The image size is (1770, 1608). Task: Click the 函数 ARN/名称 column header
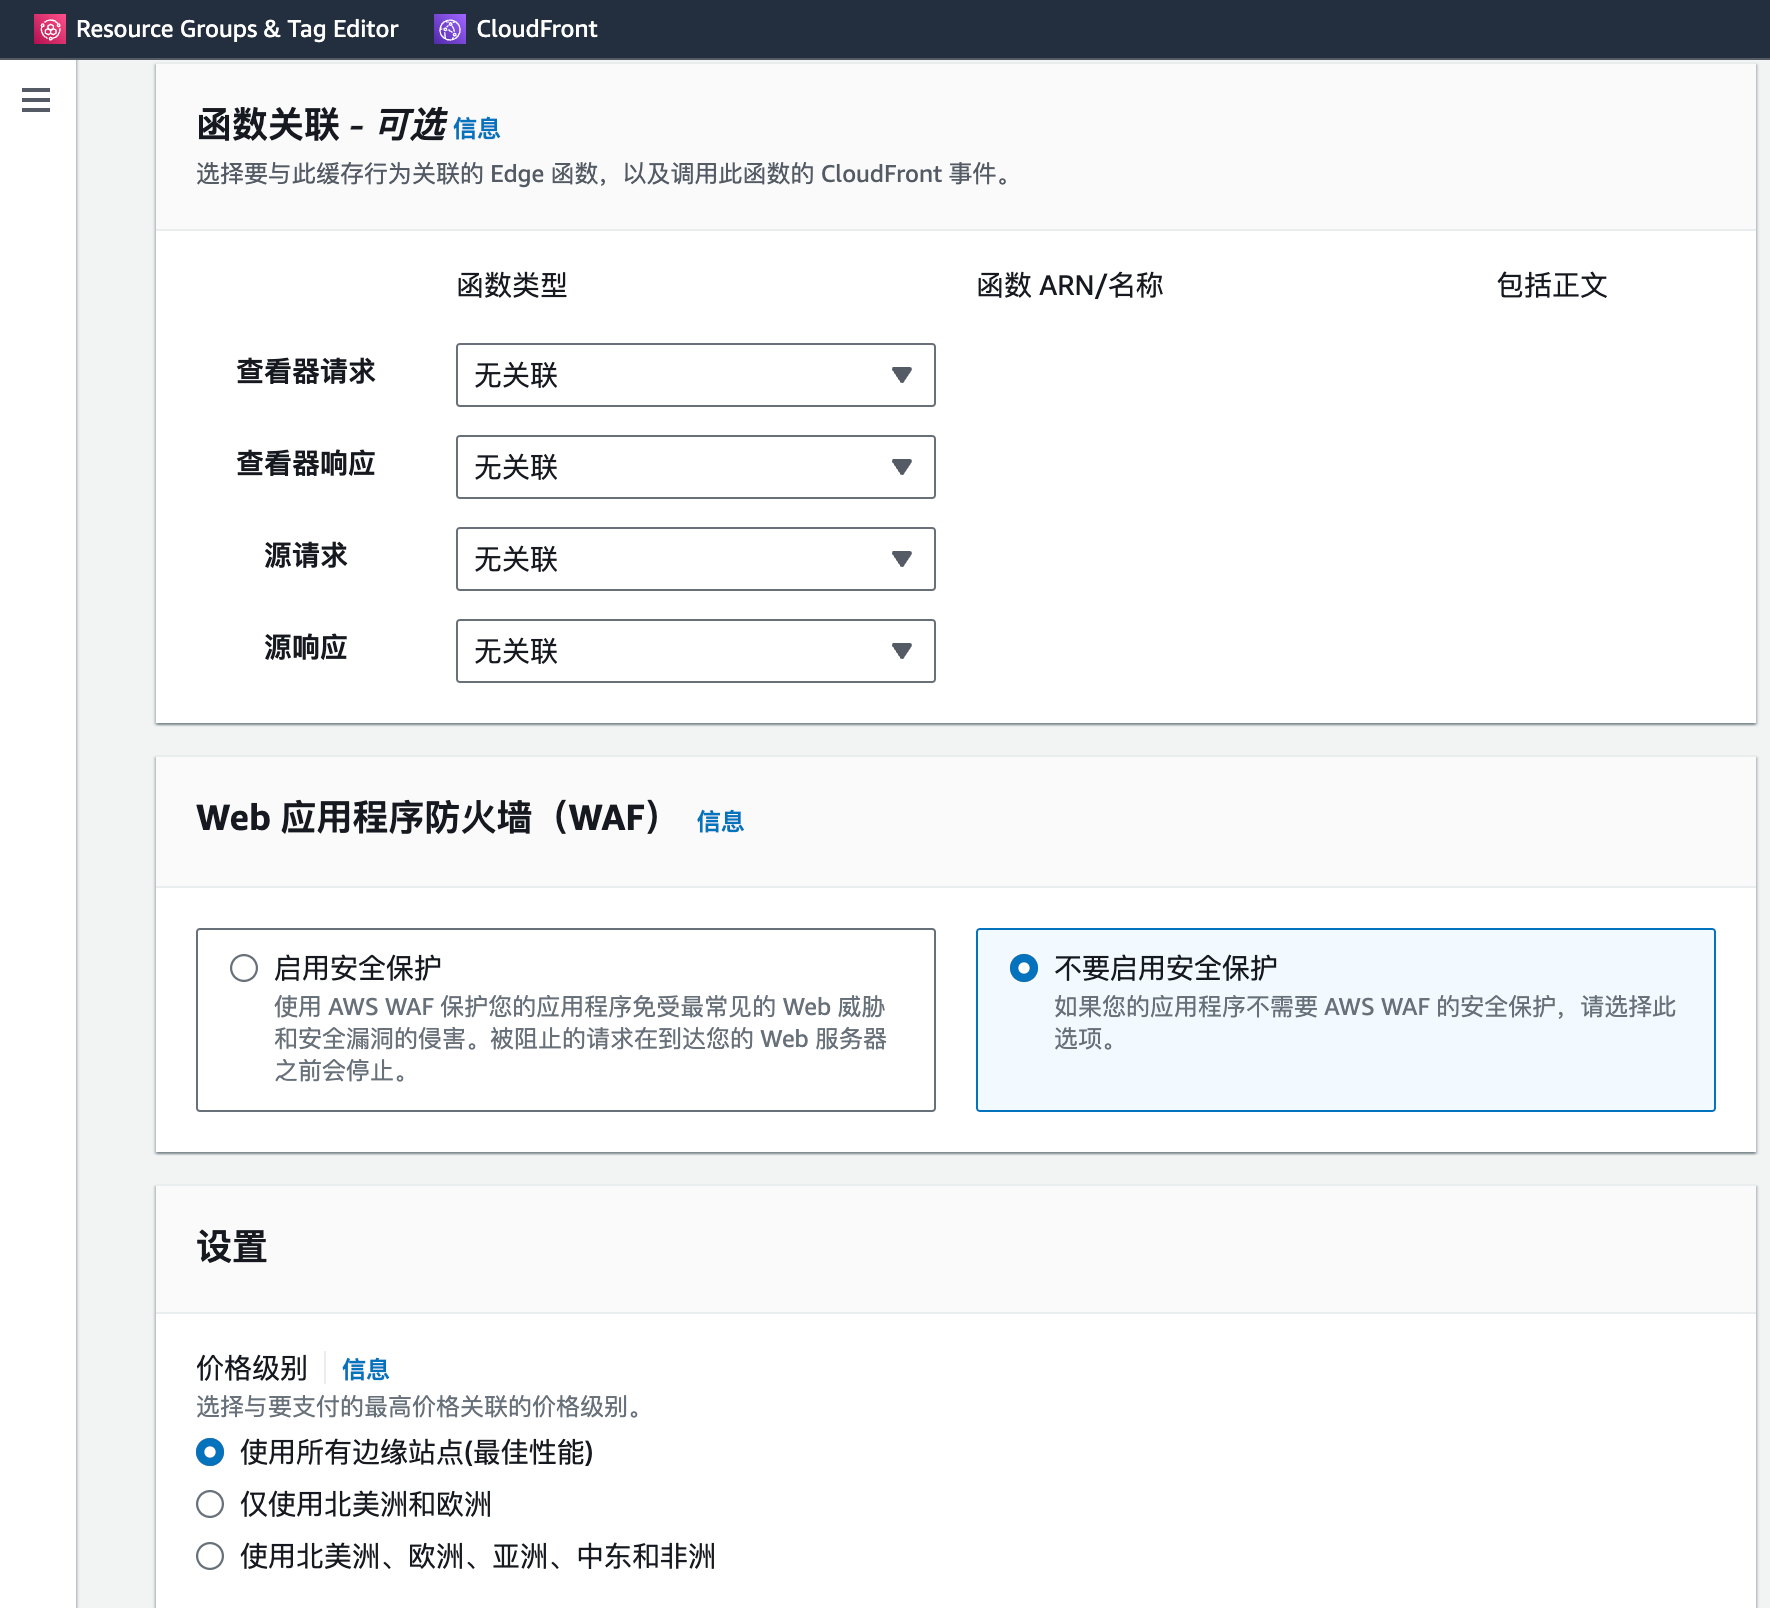(1070, 286)
